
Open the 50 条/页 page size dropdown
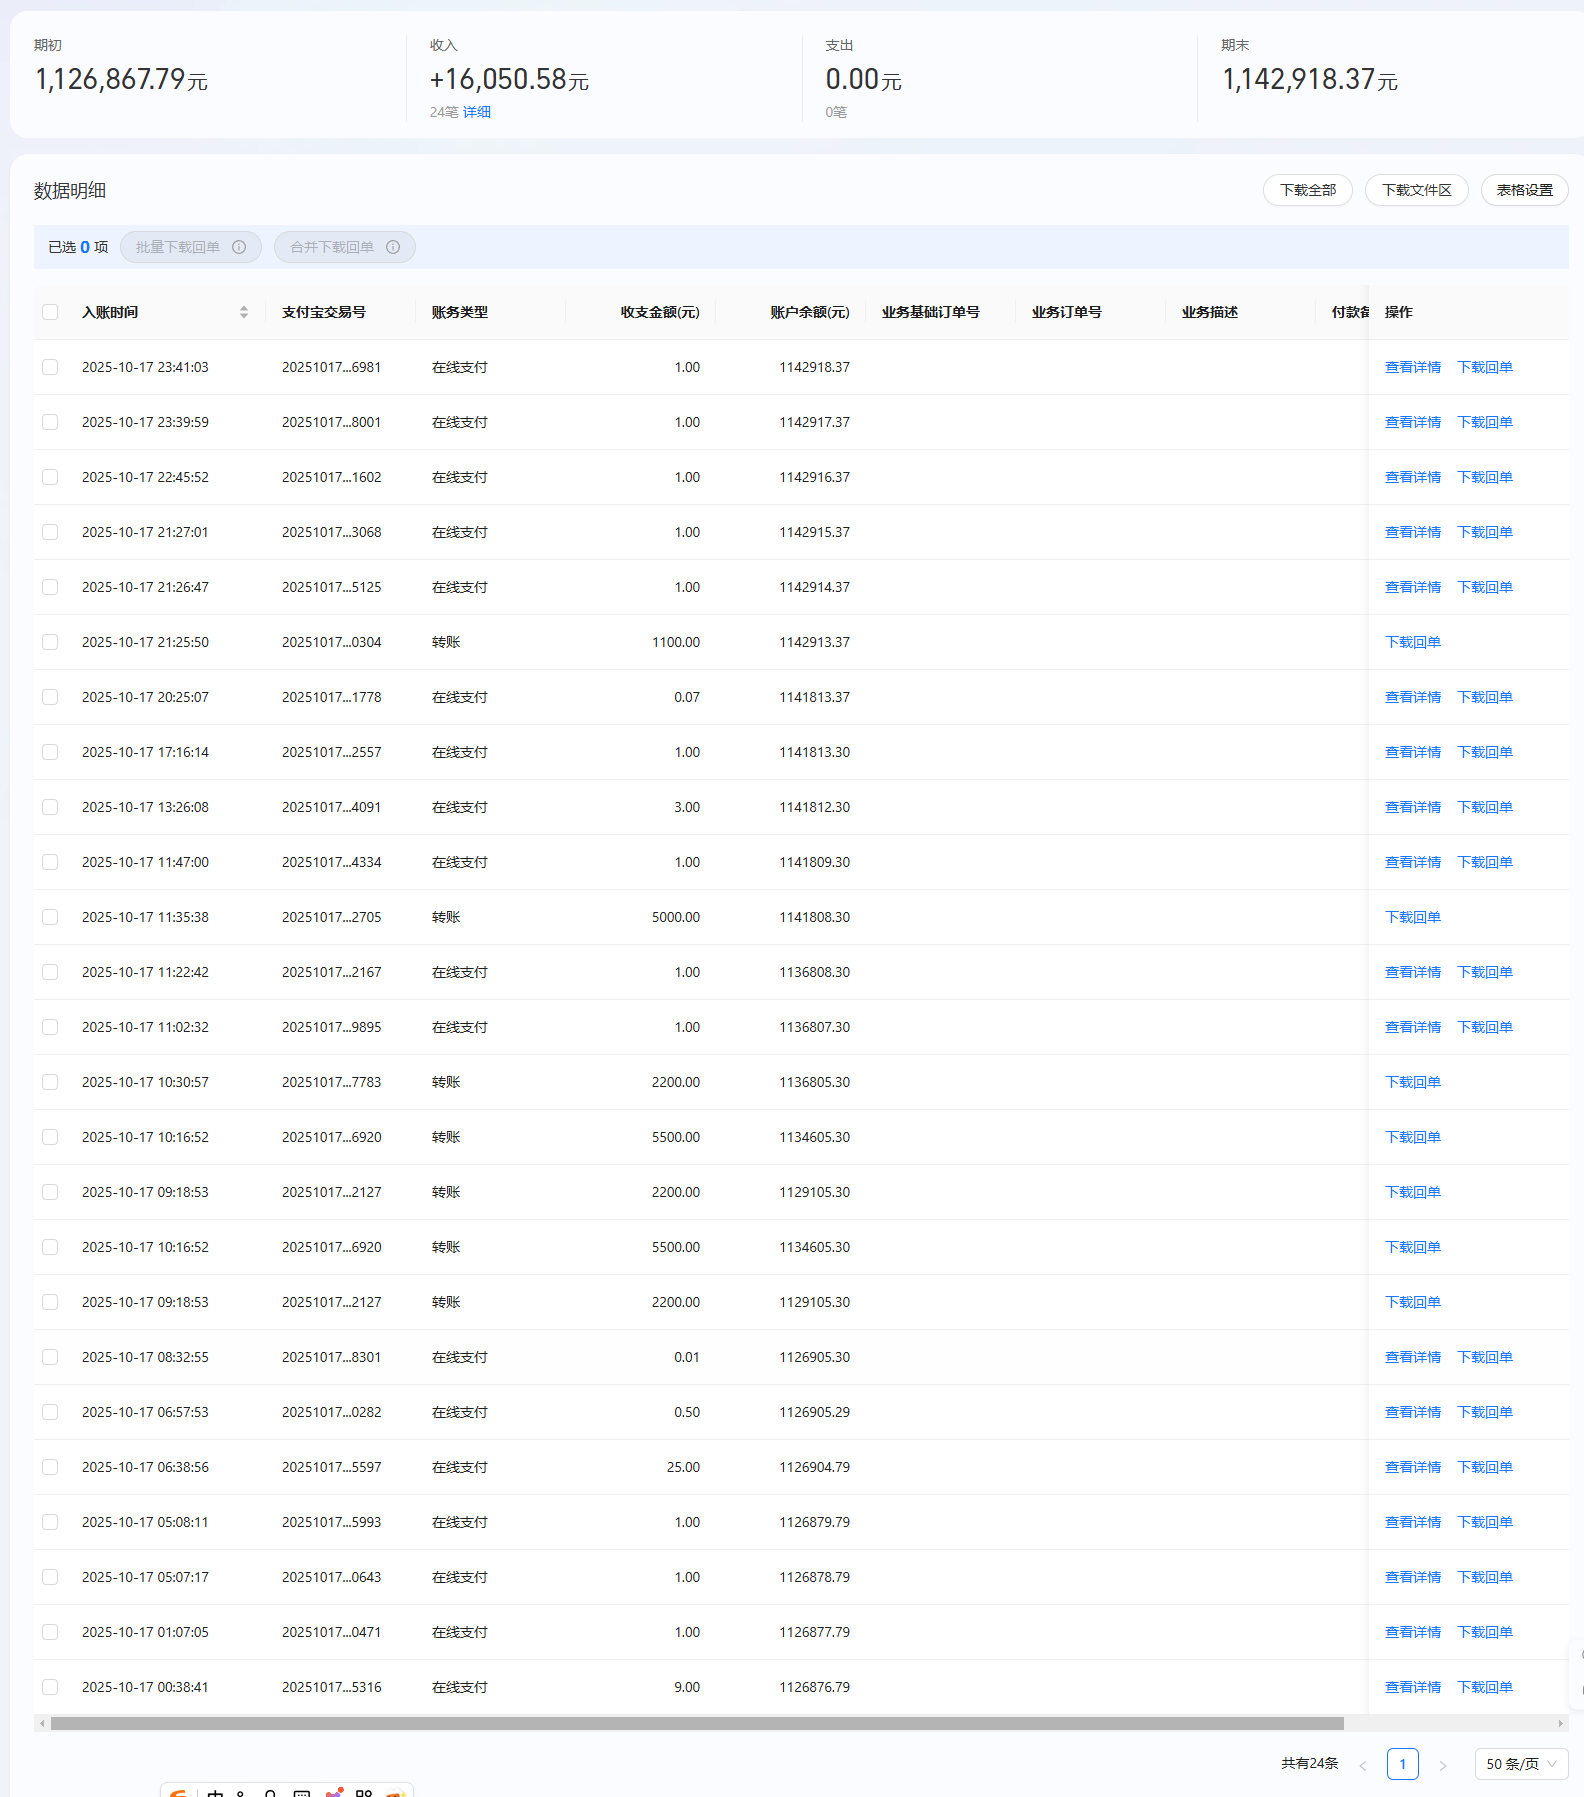click(1520, 1764)
